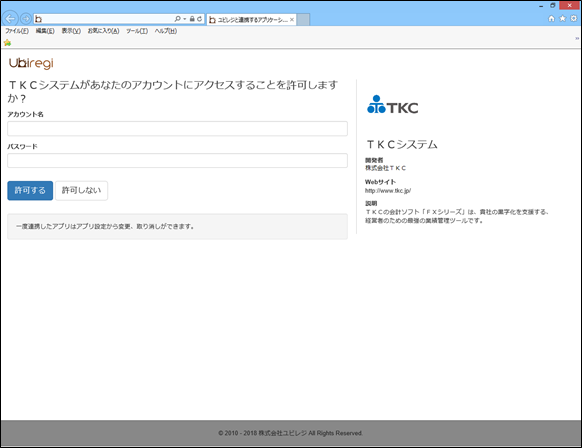The height and width of the screenshot is (448, 582).
Task: Click the TKC logo image
Action: coord(392,104)
